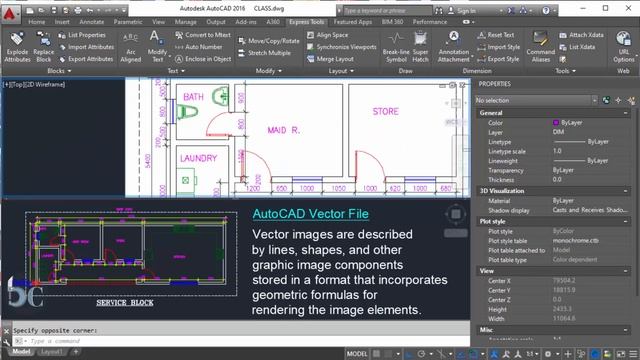Select the Replace Block tool
Screen dimensions: 640x360
click(x=43, y=47)
